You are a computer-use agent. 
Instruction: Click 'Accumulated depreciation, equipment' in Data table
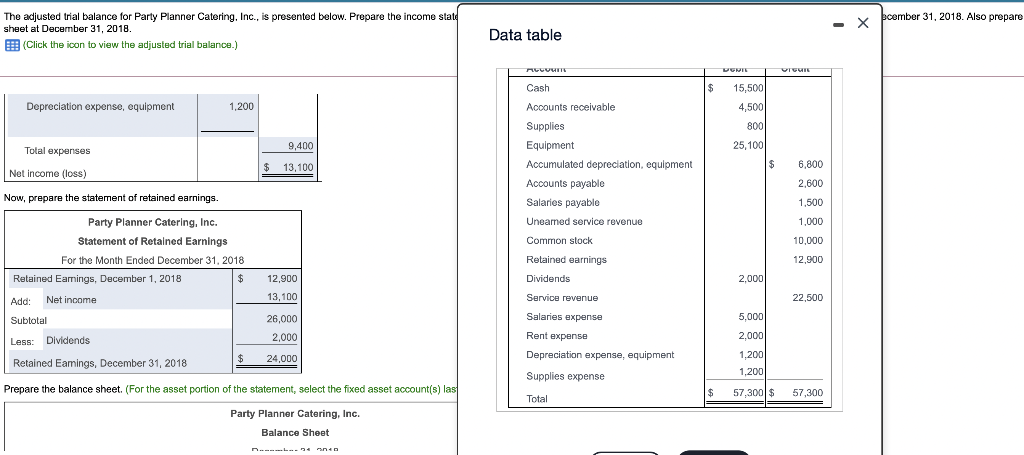(x=609, y=165)
